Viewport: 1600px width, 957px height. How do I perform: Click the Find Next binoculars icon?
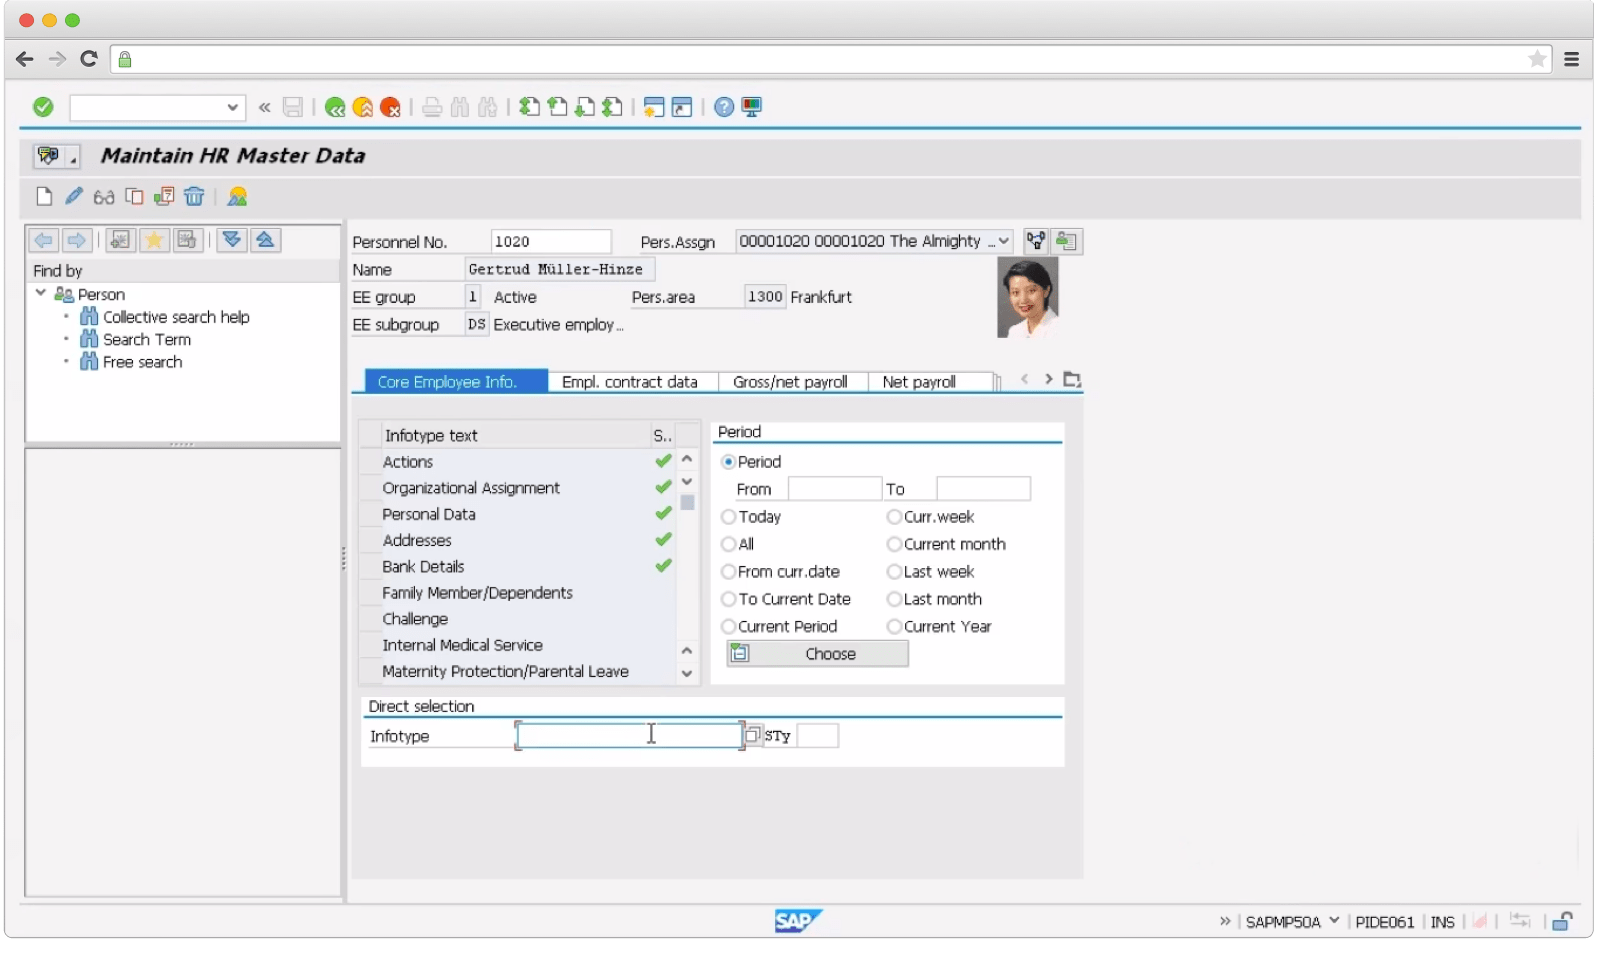point(488,107)
